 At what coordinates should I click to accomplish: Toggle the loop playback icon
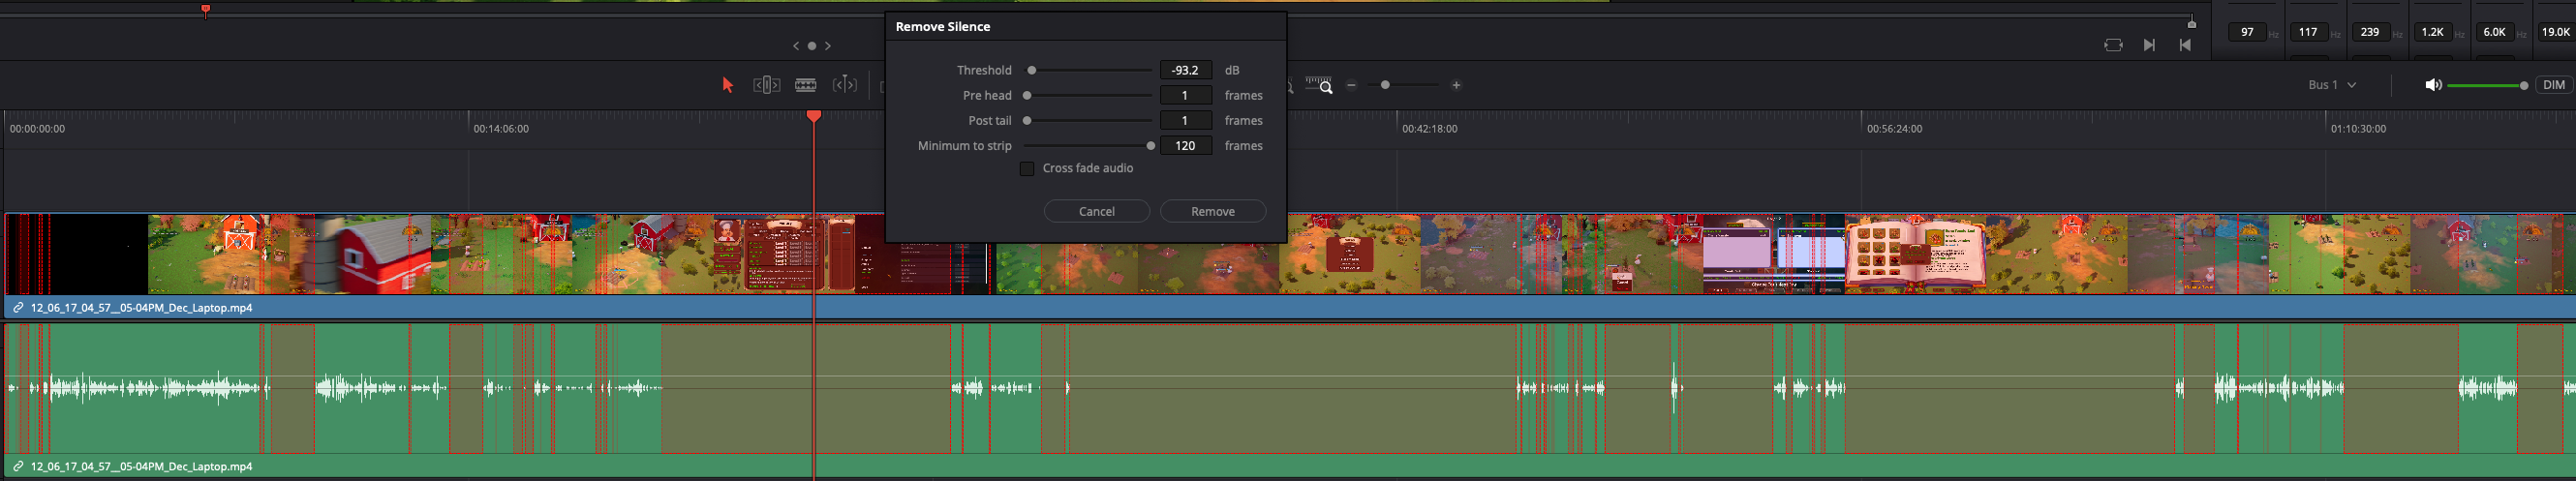2113,45
